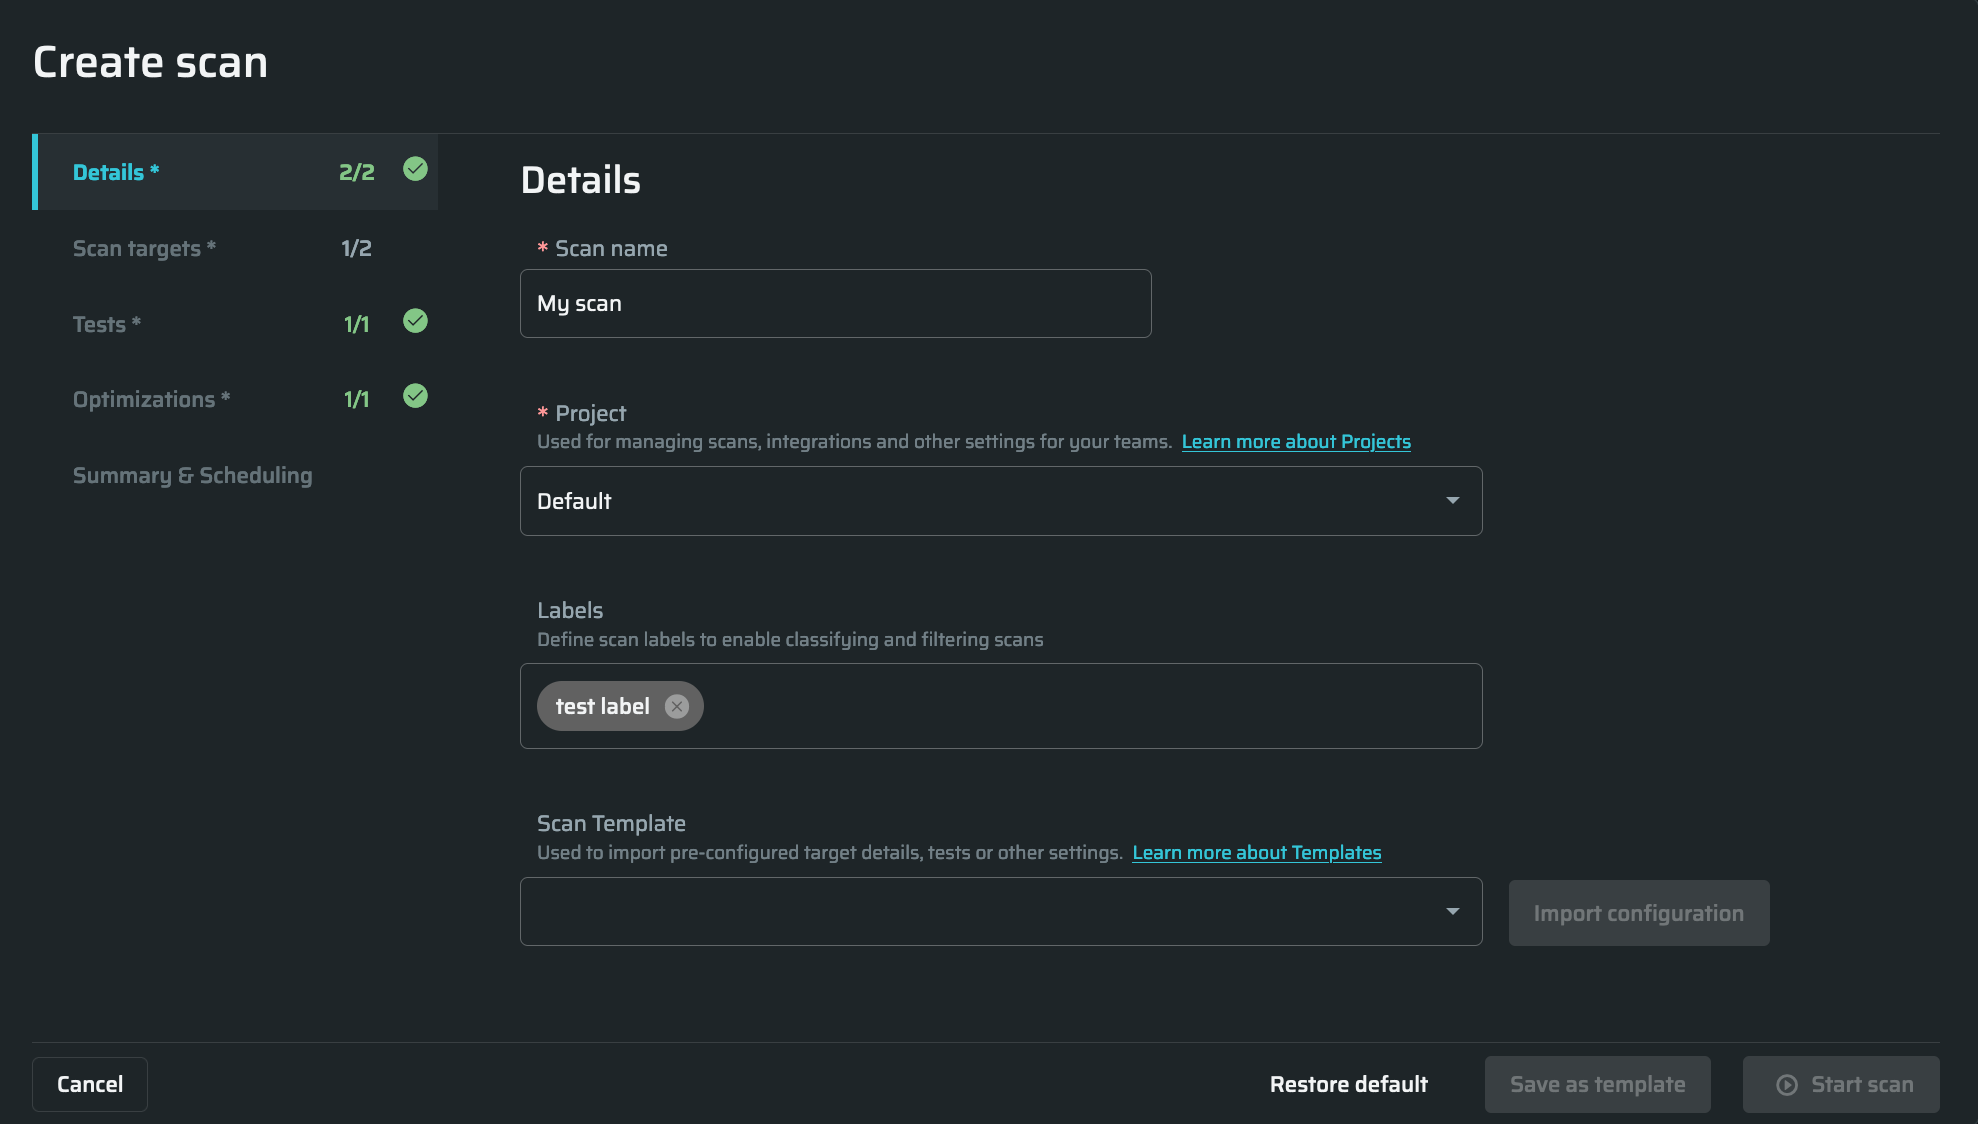Click the green checkmark beside Details step

click(x=415, y=169)
